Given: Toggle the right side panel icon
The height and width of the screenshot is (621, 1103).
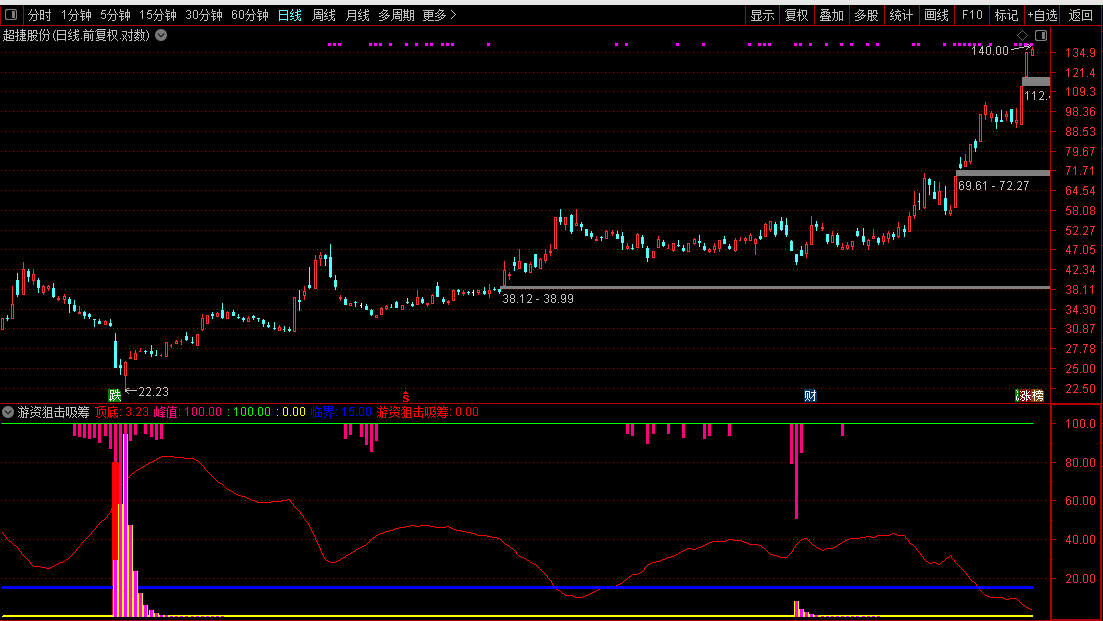Looking at the screenshot, I should click(1041, 35).
